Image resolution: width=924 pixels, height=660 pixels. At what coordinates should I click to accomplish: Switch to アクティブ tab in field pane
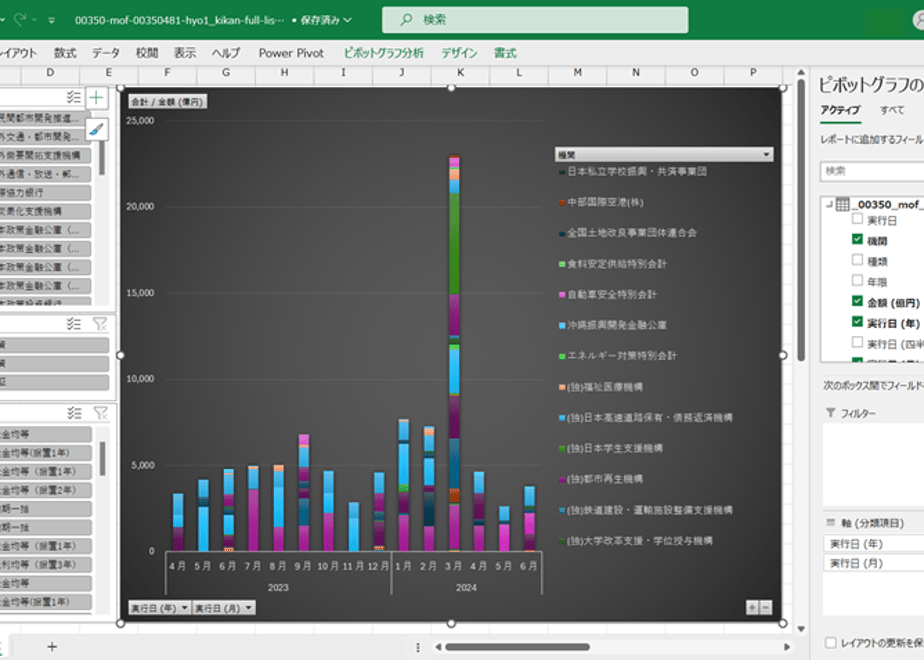(840, 110)
